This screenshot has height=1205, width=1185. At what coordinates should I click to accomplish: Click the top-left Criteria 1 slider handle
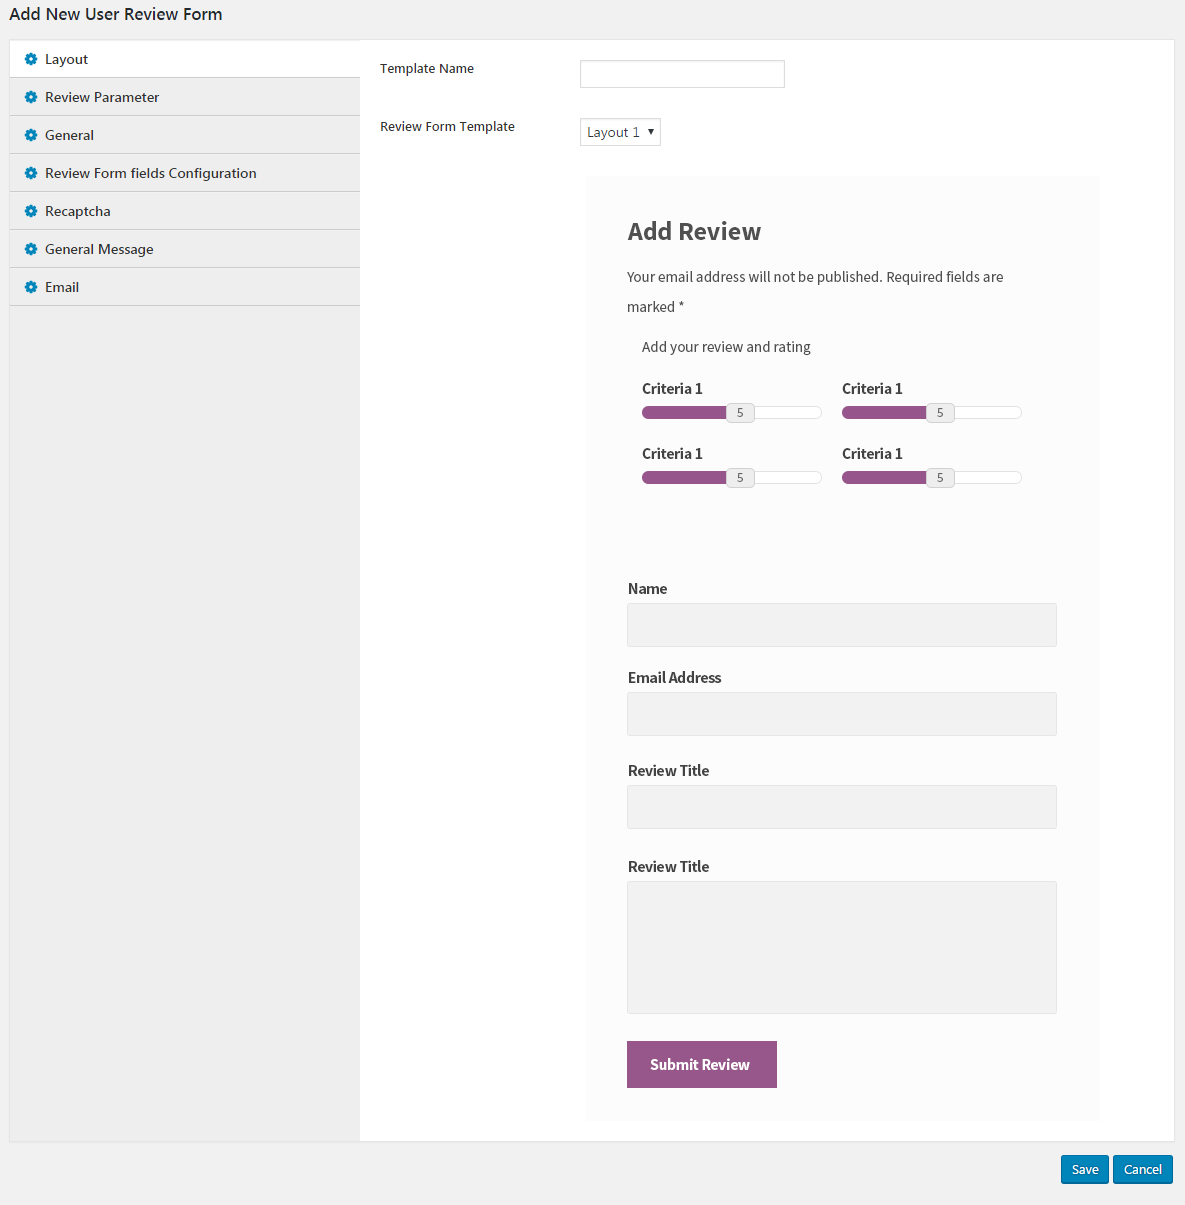pyautogui.click(x=740, y=413)
